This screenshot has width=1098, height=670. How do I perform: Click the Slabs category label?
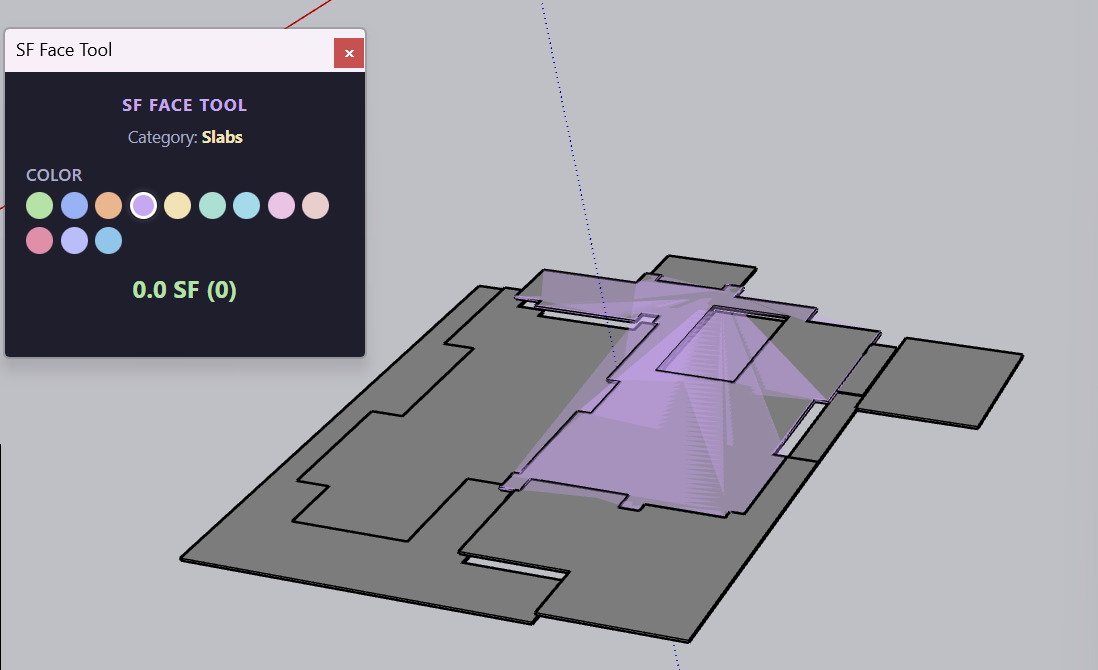pos(221,137)
